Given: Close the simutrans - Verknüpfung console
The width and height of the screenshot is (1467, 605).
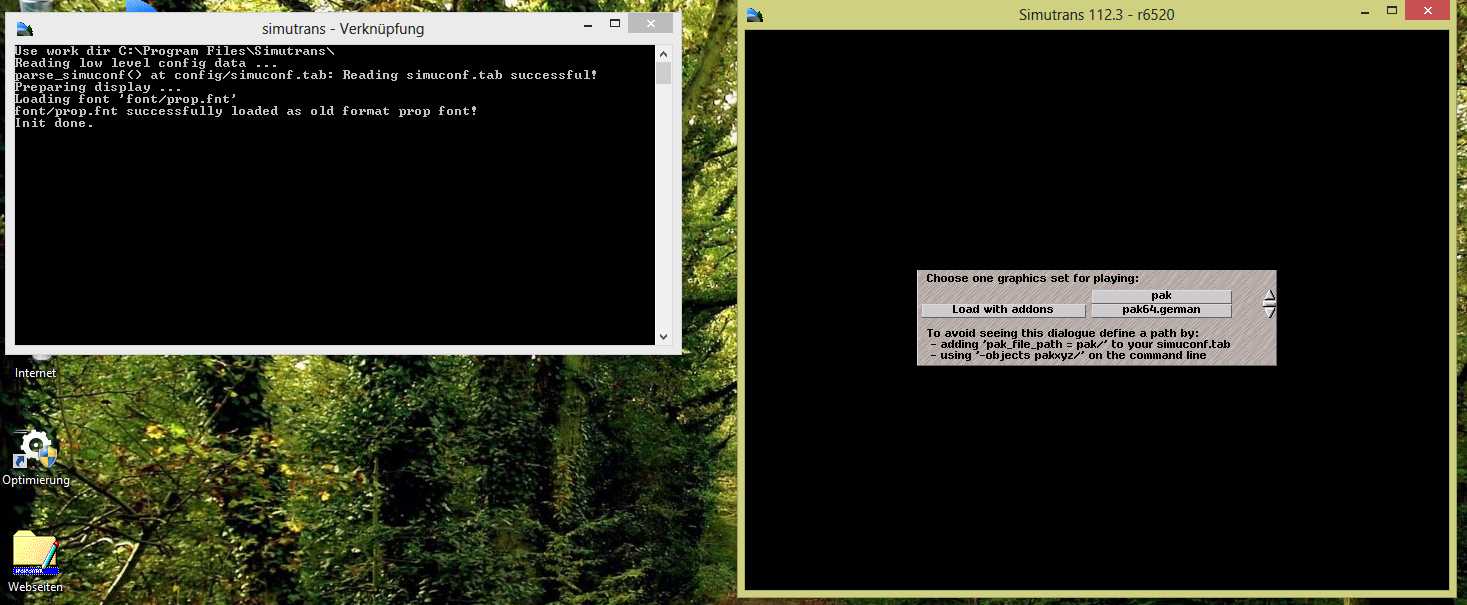Looking at the screenshot, I should click(652, 24).
